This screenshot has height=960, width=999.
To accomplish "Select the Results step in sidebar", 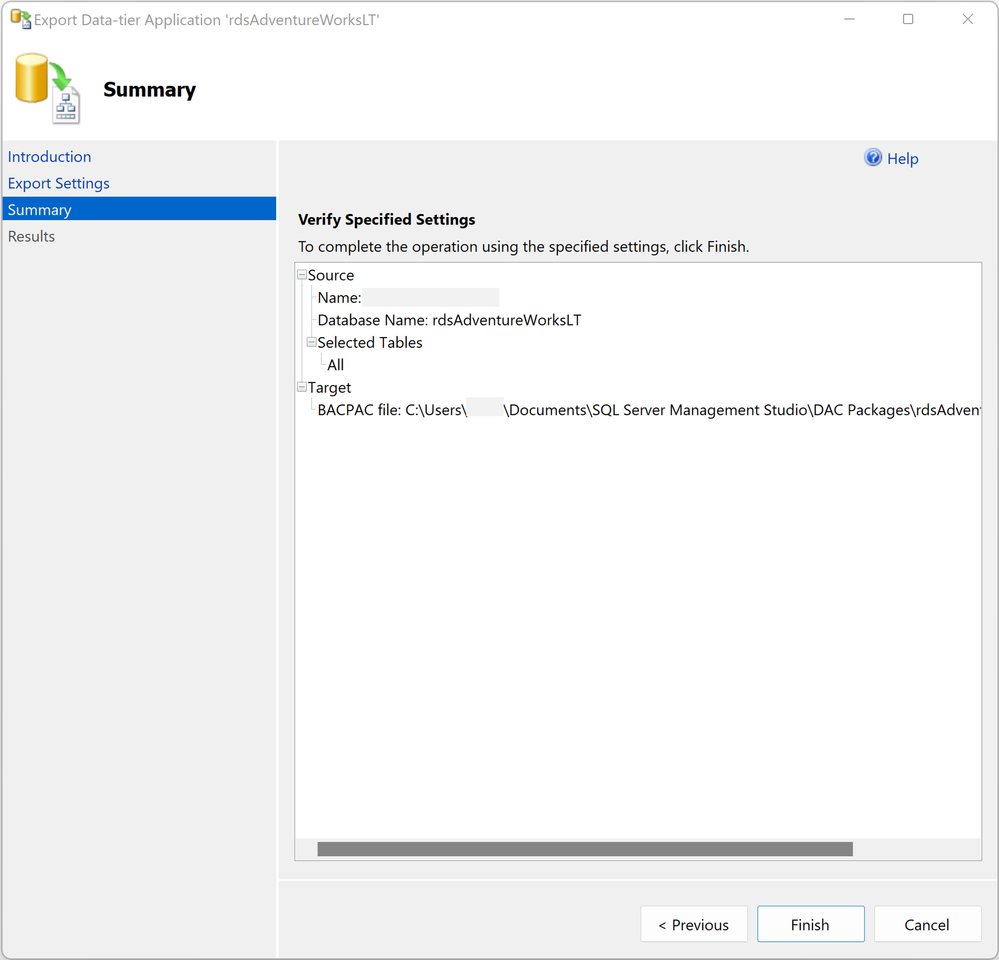I will (31, 236).
